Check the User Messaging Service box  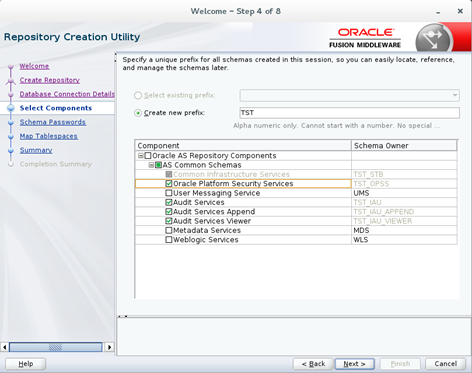[169, 193]
